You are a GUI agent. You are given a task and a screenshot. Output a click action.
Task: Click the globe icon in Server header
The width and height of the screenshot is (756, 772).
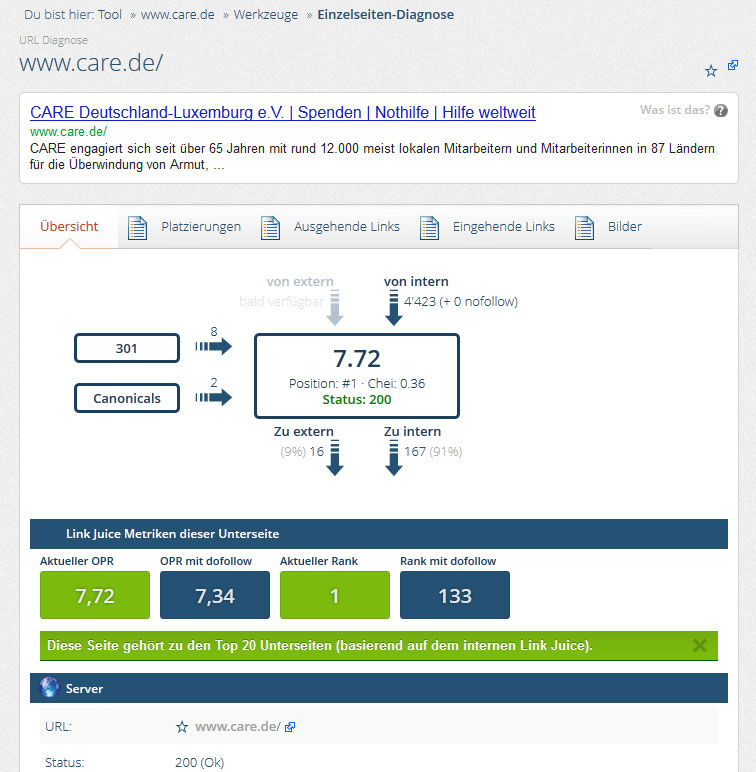[49, 687]
